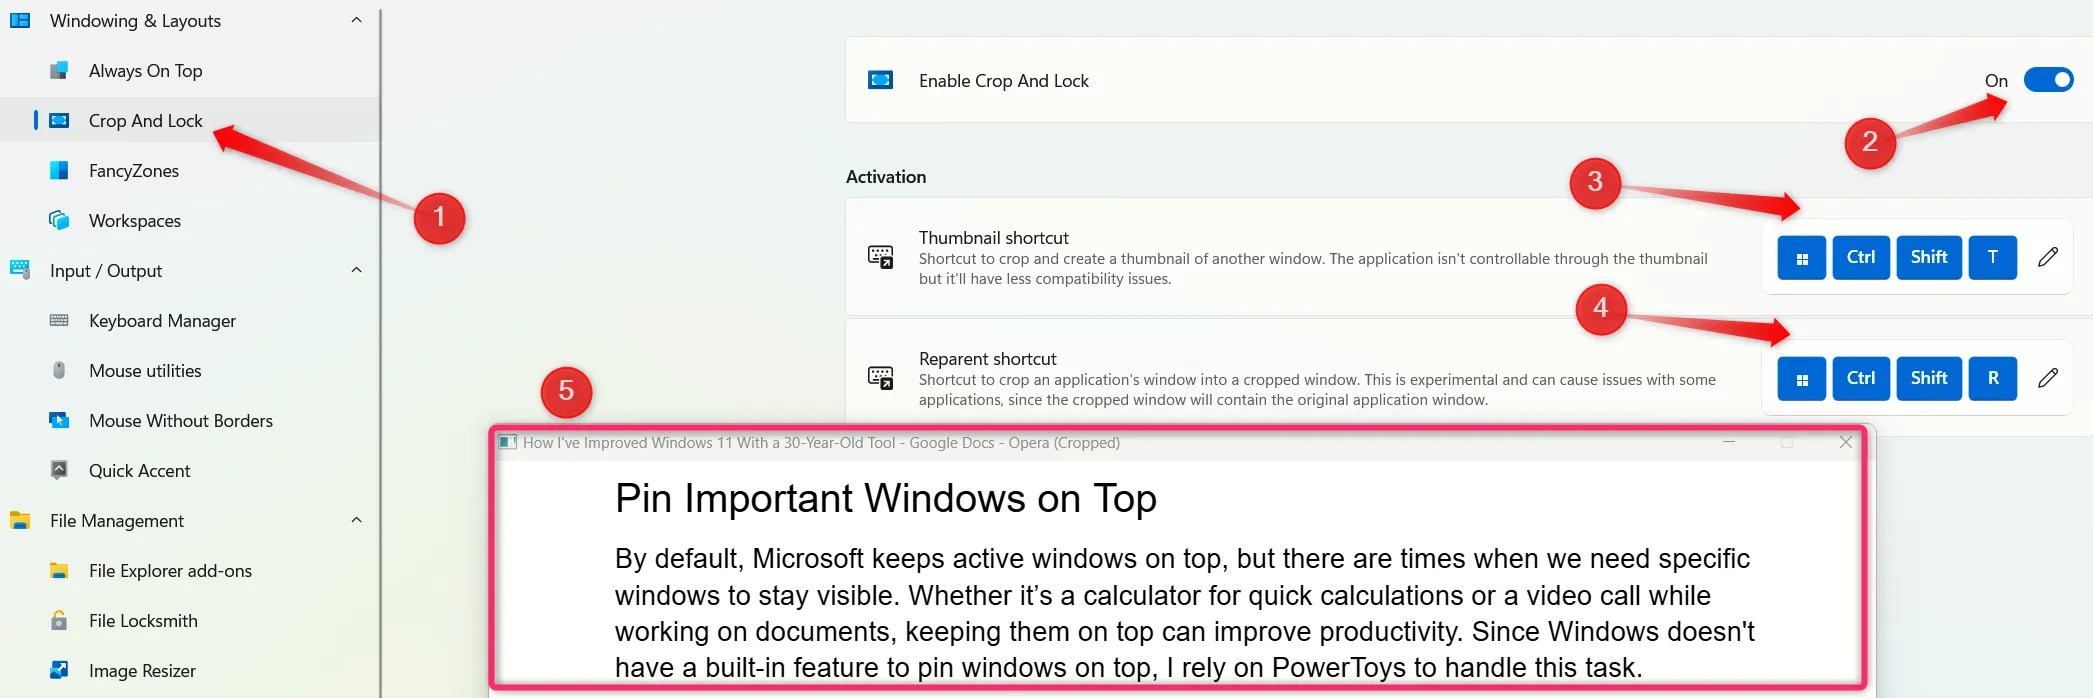Viewport: 2093px width, 698px height.
Task: Click the paragraph starting 'By default, Microsoft'
Action: click(x=1184, y=613)
